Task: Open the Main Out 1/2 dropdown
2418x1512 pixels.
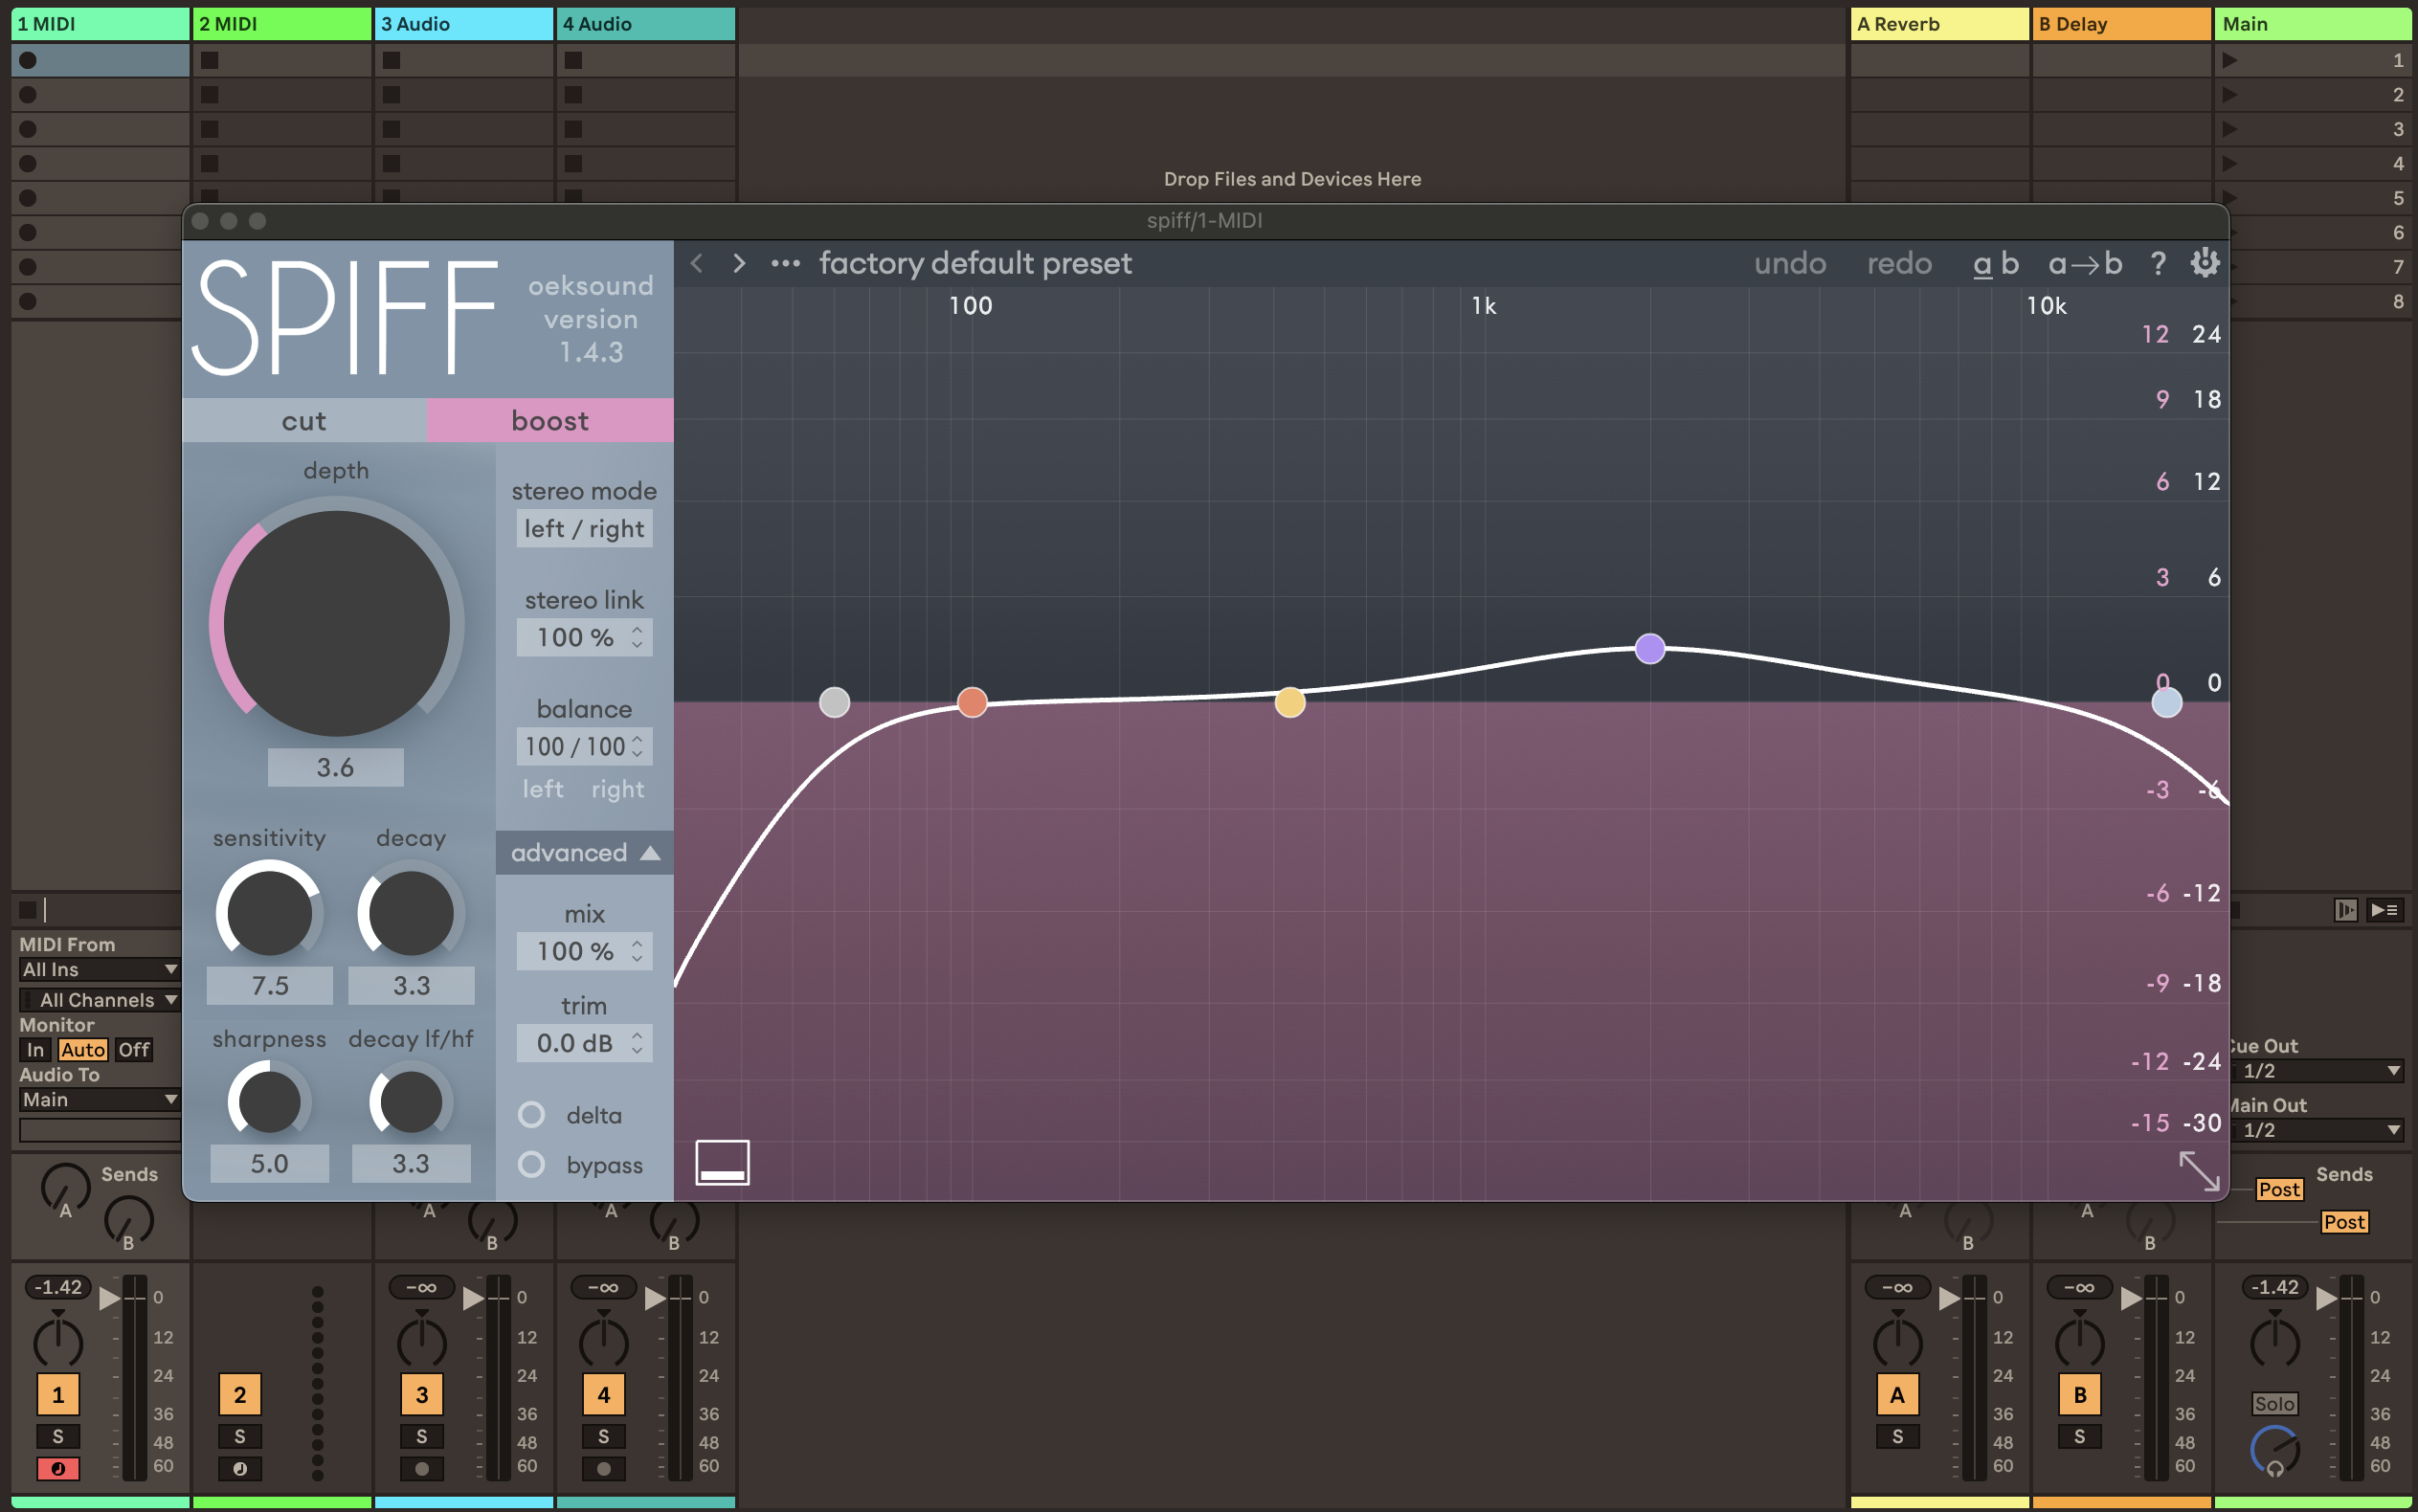Action: point(2318,1129)
